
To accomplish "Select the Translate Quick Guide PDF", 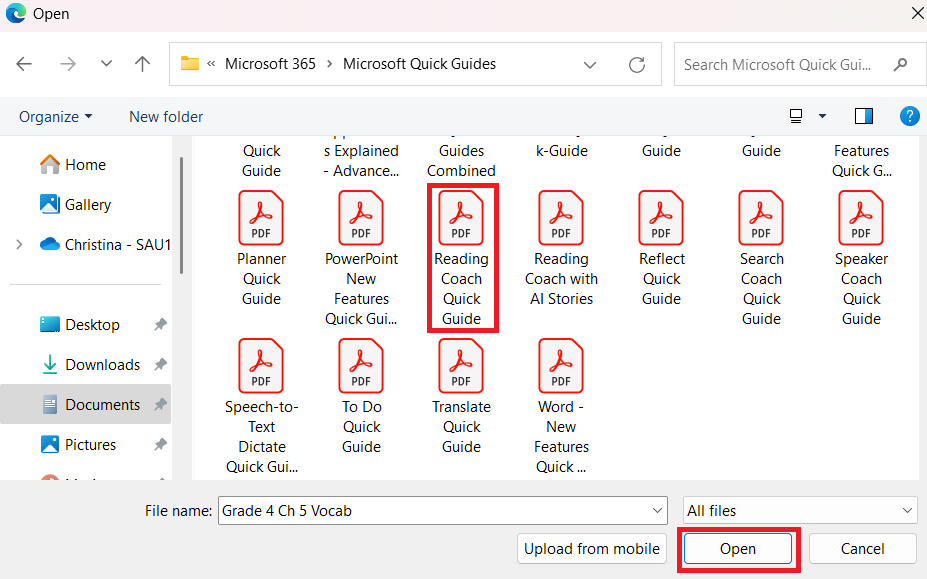I will (462, 396).
